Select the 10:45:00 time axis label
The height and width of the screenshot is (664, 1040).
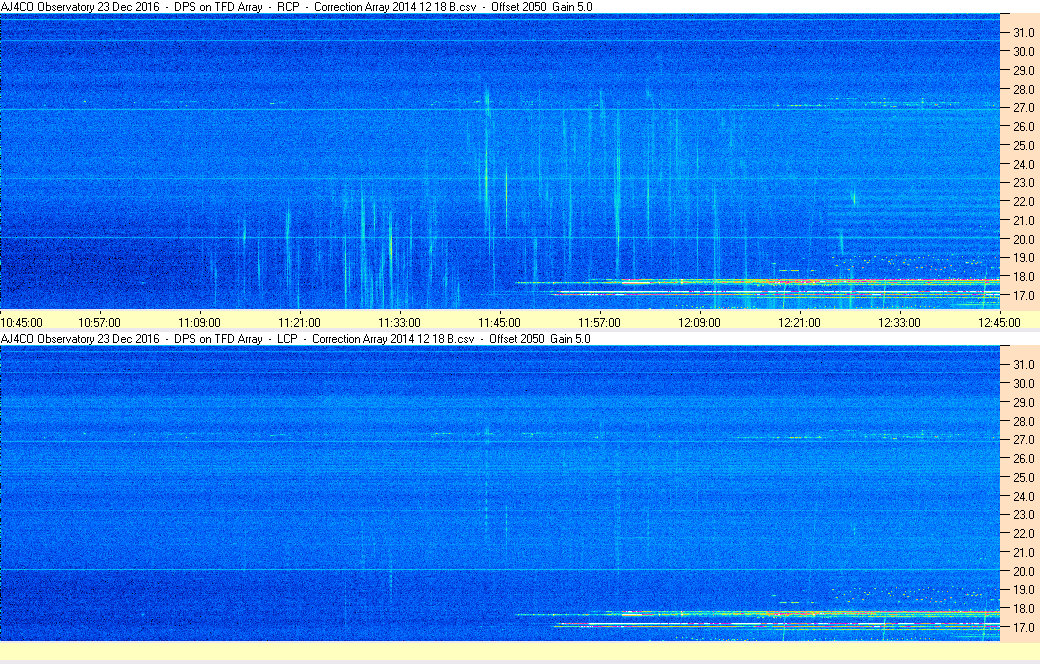(21, 322)
